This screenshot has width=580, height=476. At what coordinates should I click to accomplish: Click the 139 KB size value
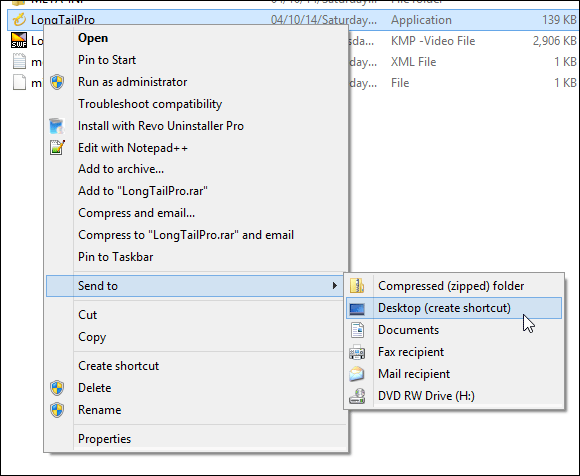[559, 20]
